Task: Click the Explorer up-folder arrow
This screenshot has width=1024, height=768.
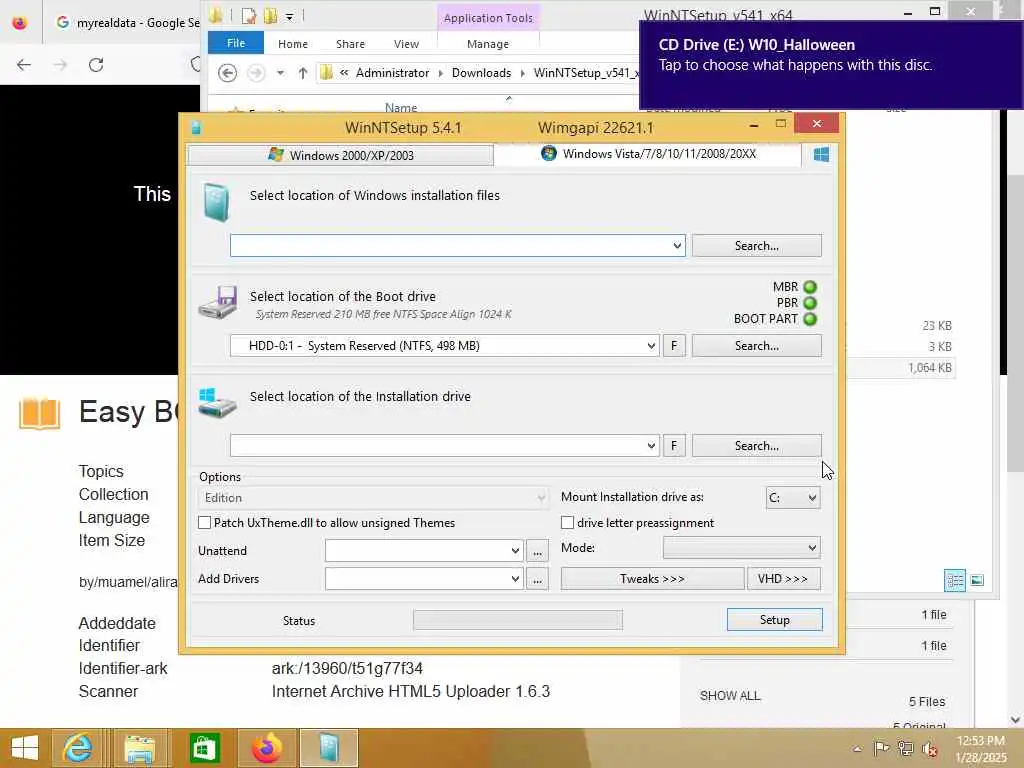Action: point(302,73)
